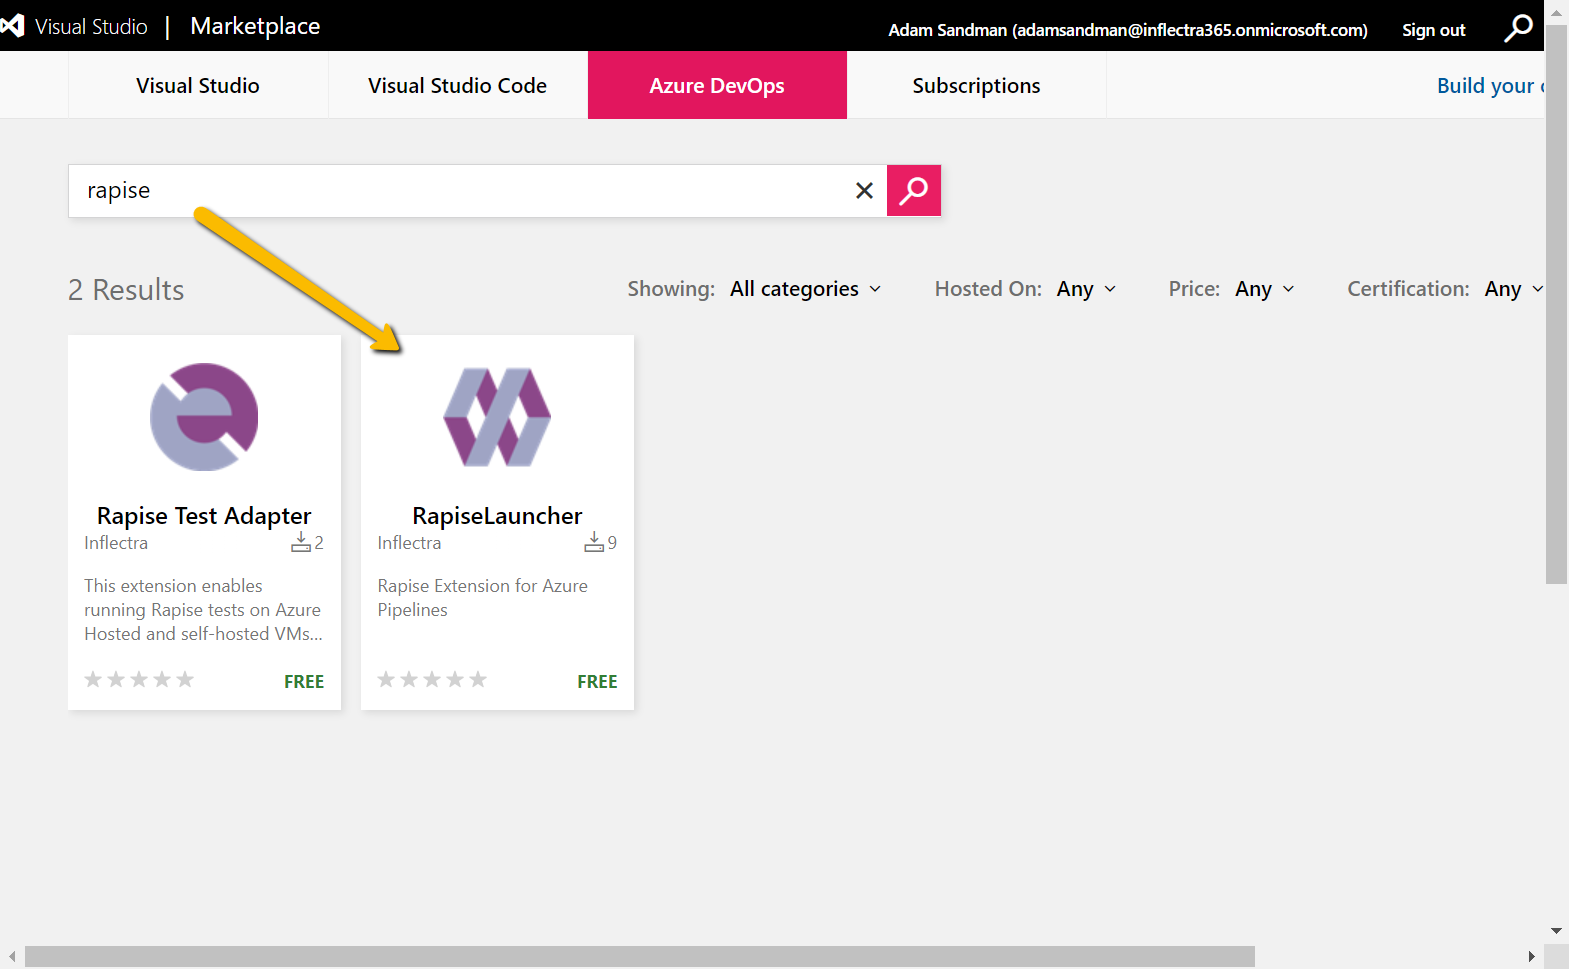
Task: Click the scroll right arrow
Action: (x=1531, y=957)
